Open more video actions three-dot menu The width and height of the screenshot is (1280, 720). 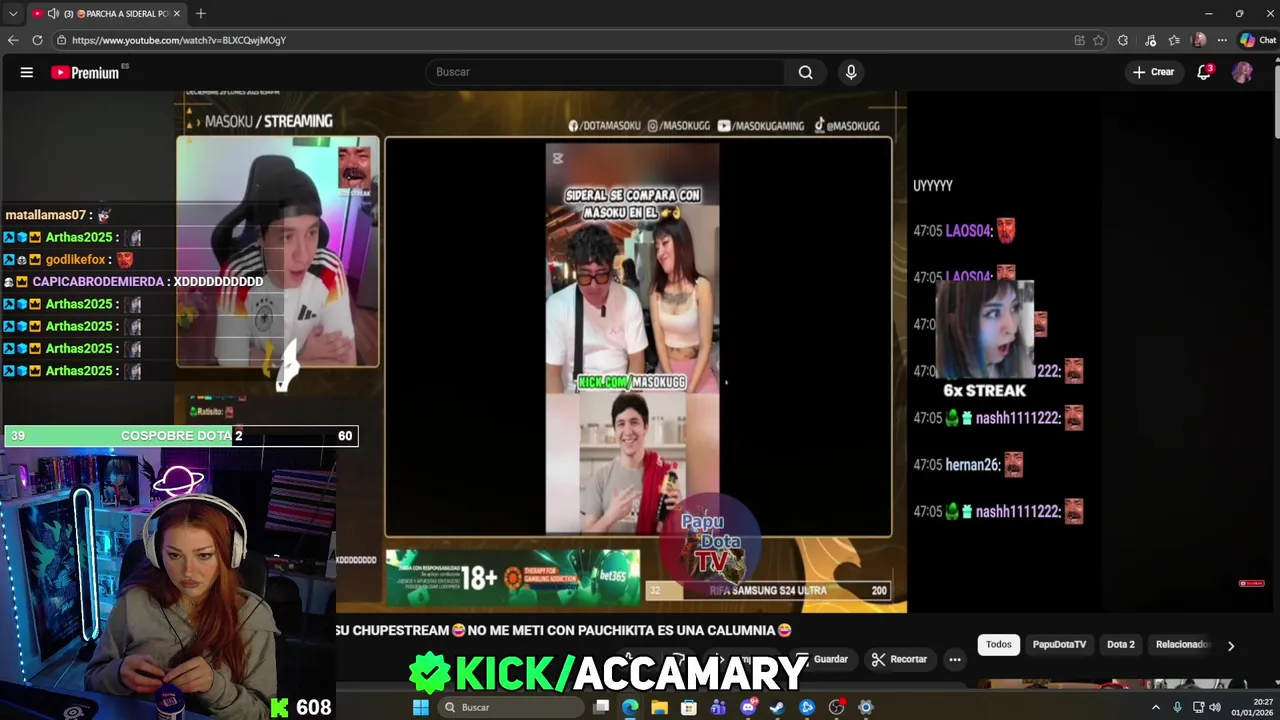click(x=955, y=659)
